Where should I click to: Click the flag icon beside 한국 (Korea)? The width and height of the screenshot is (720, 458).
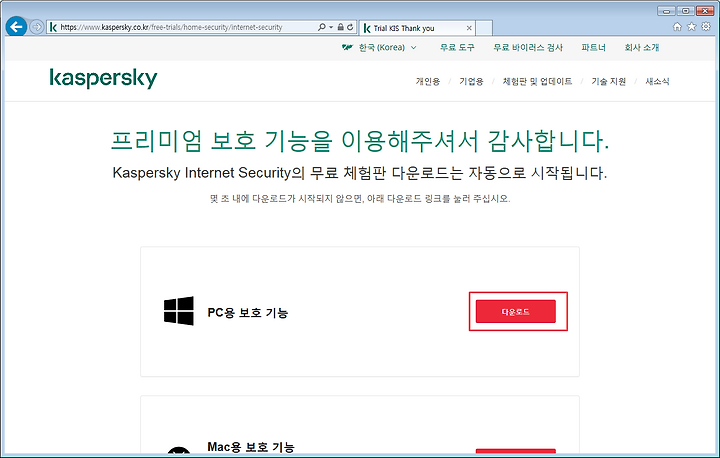(348, 47)
